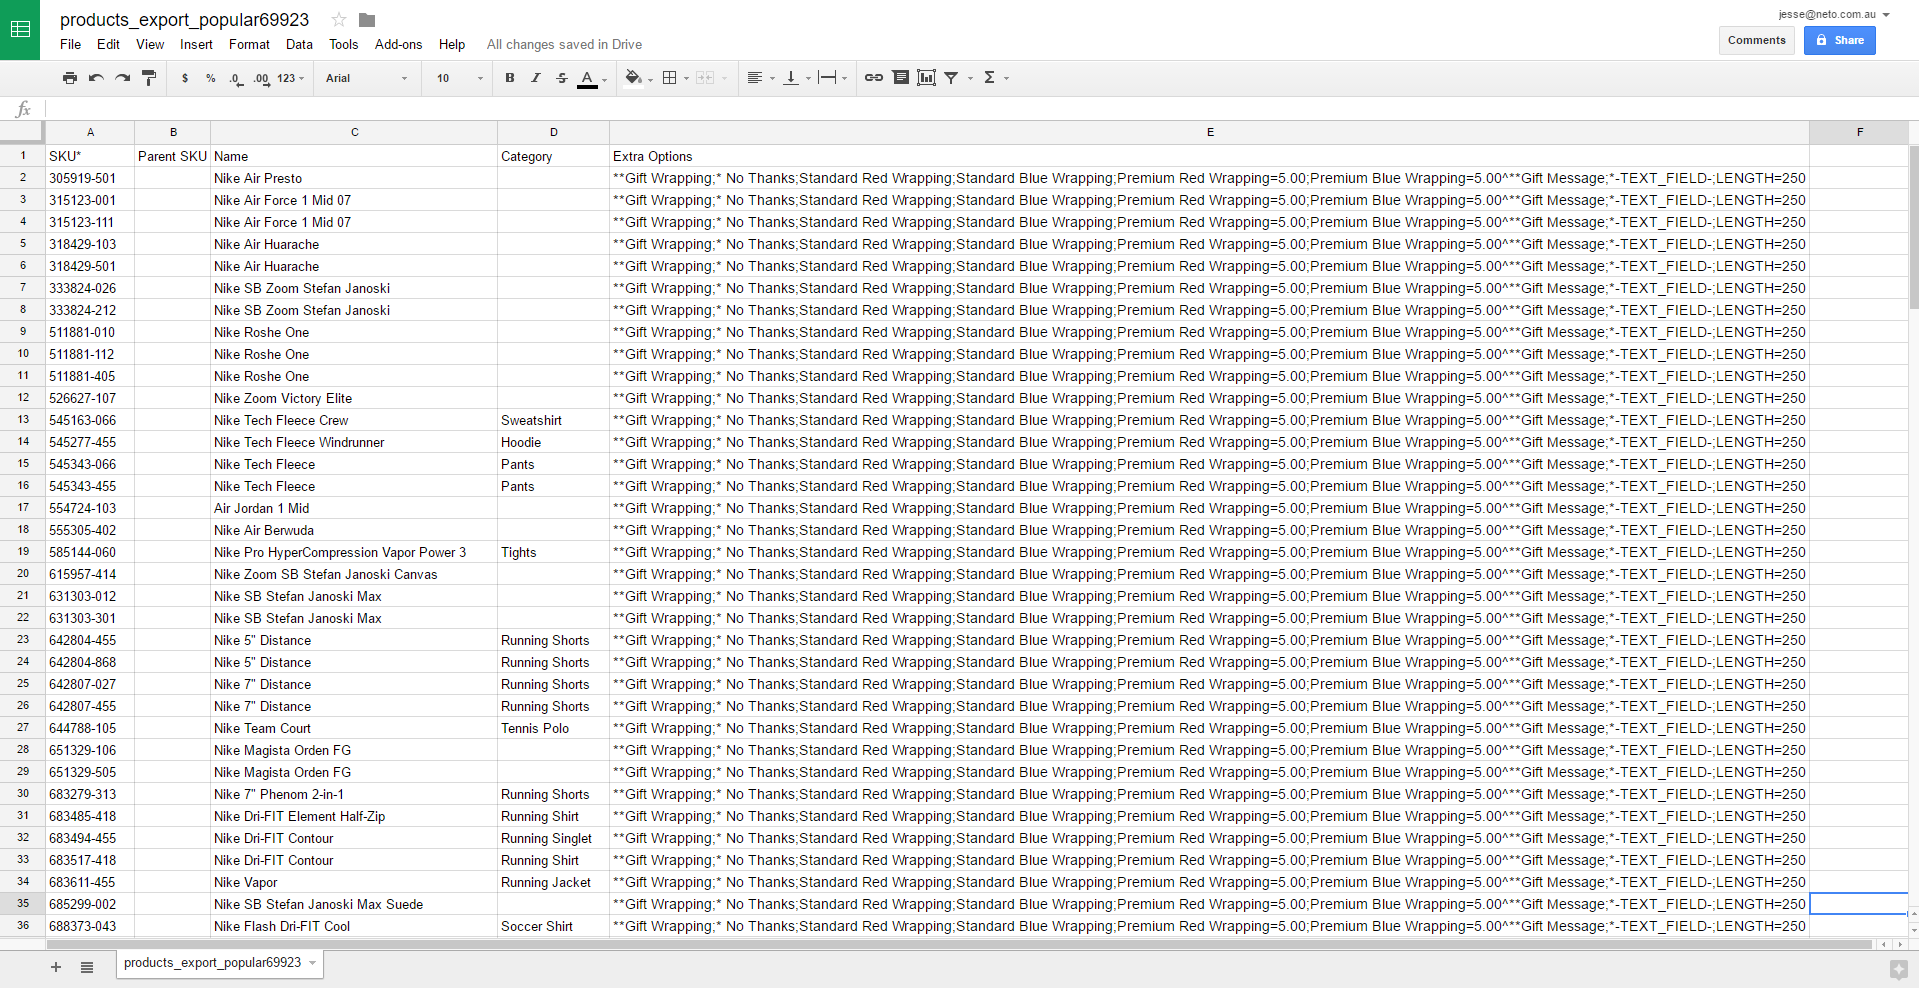
Task: Select cell with SKU 305919-501
Action: (x=90, y=178)
